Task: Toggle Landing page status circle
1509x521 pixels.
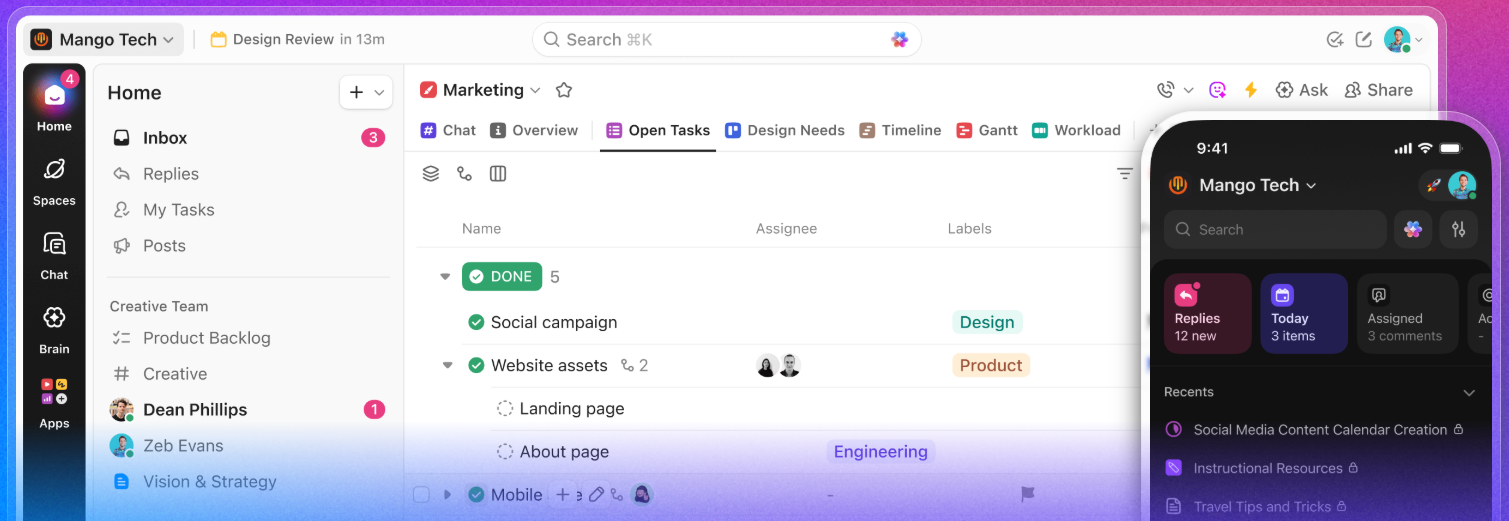Action: (x=505, y=408)
